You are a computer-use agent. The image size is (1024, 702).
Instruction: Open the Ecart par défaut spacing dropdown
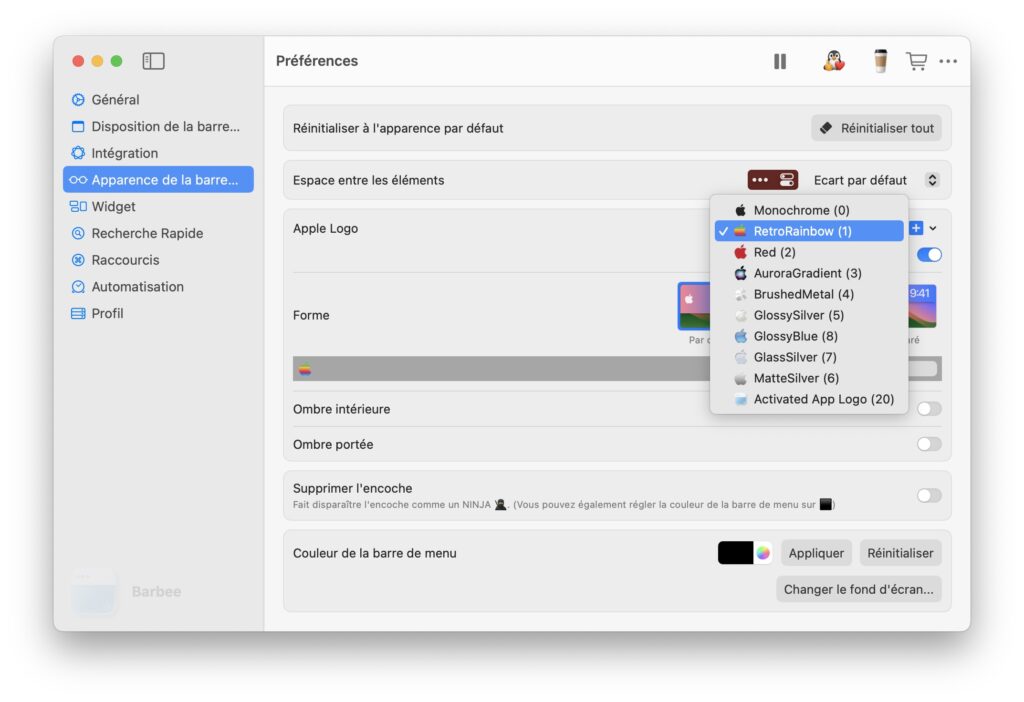[x=875, y=180]
